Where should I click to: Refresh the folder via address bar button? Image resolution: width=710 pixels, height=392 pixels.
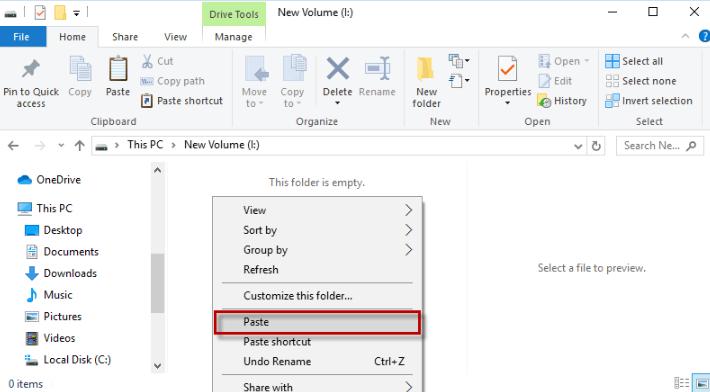[596, 146]
